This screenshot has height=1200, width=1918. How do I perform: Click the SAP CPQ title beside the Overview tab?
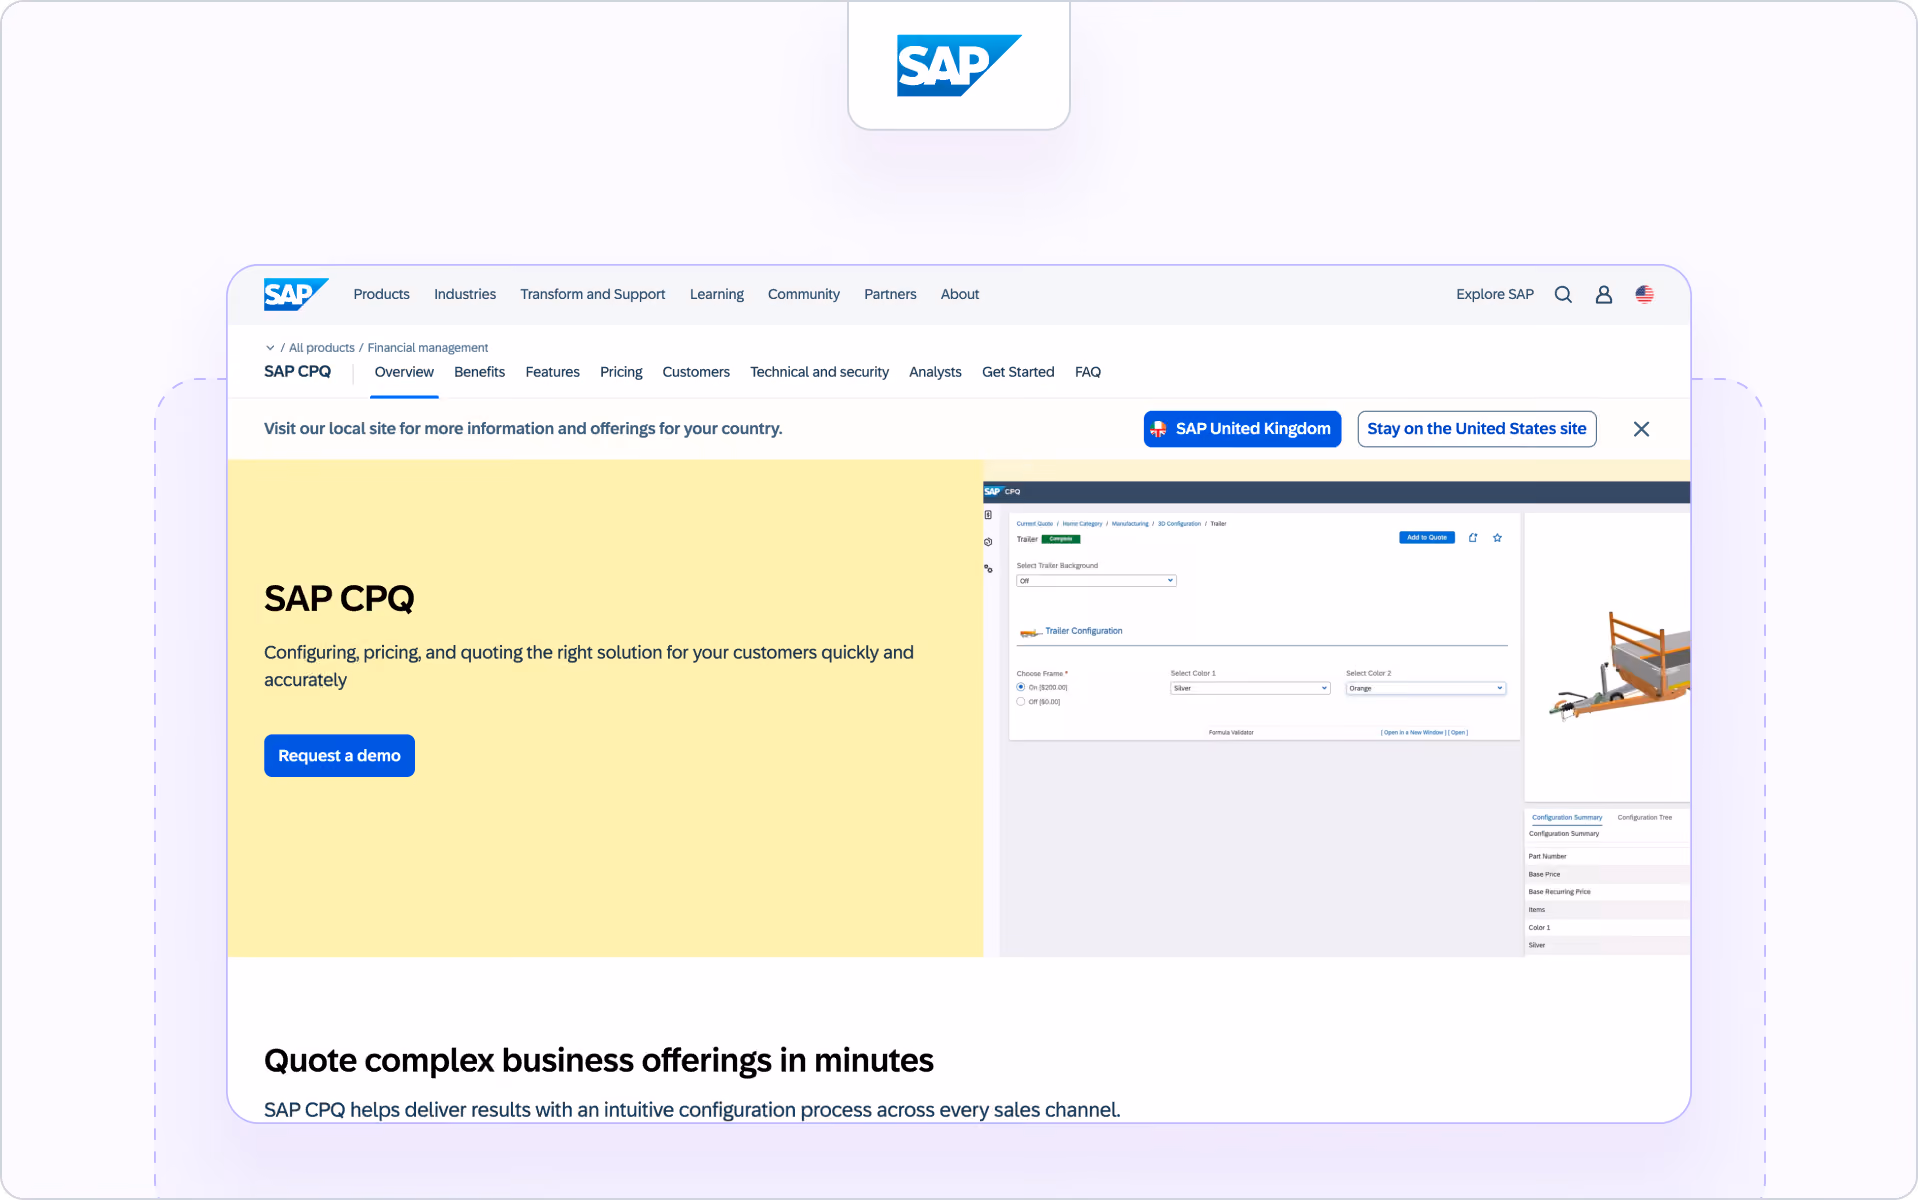(x=297, y=372)
